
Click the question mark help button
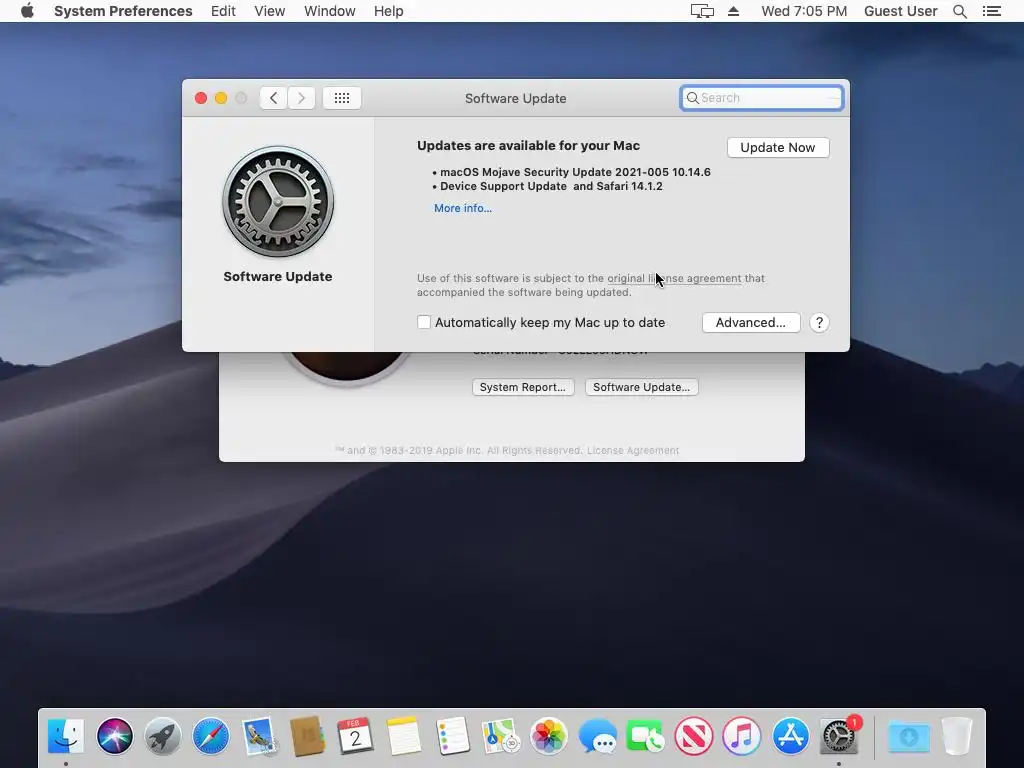pyautogui.click(x=819, y=323)
